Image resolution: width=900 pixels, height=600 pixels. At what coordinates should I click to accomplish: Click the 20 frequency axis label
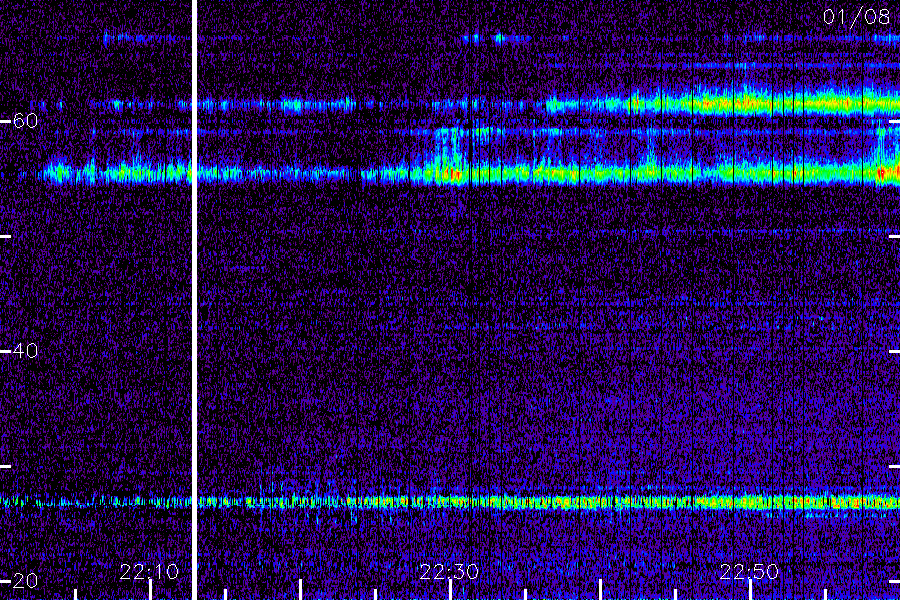click(25, 580)
